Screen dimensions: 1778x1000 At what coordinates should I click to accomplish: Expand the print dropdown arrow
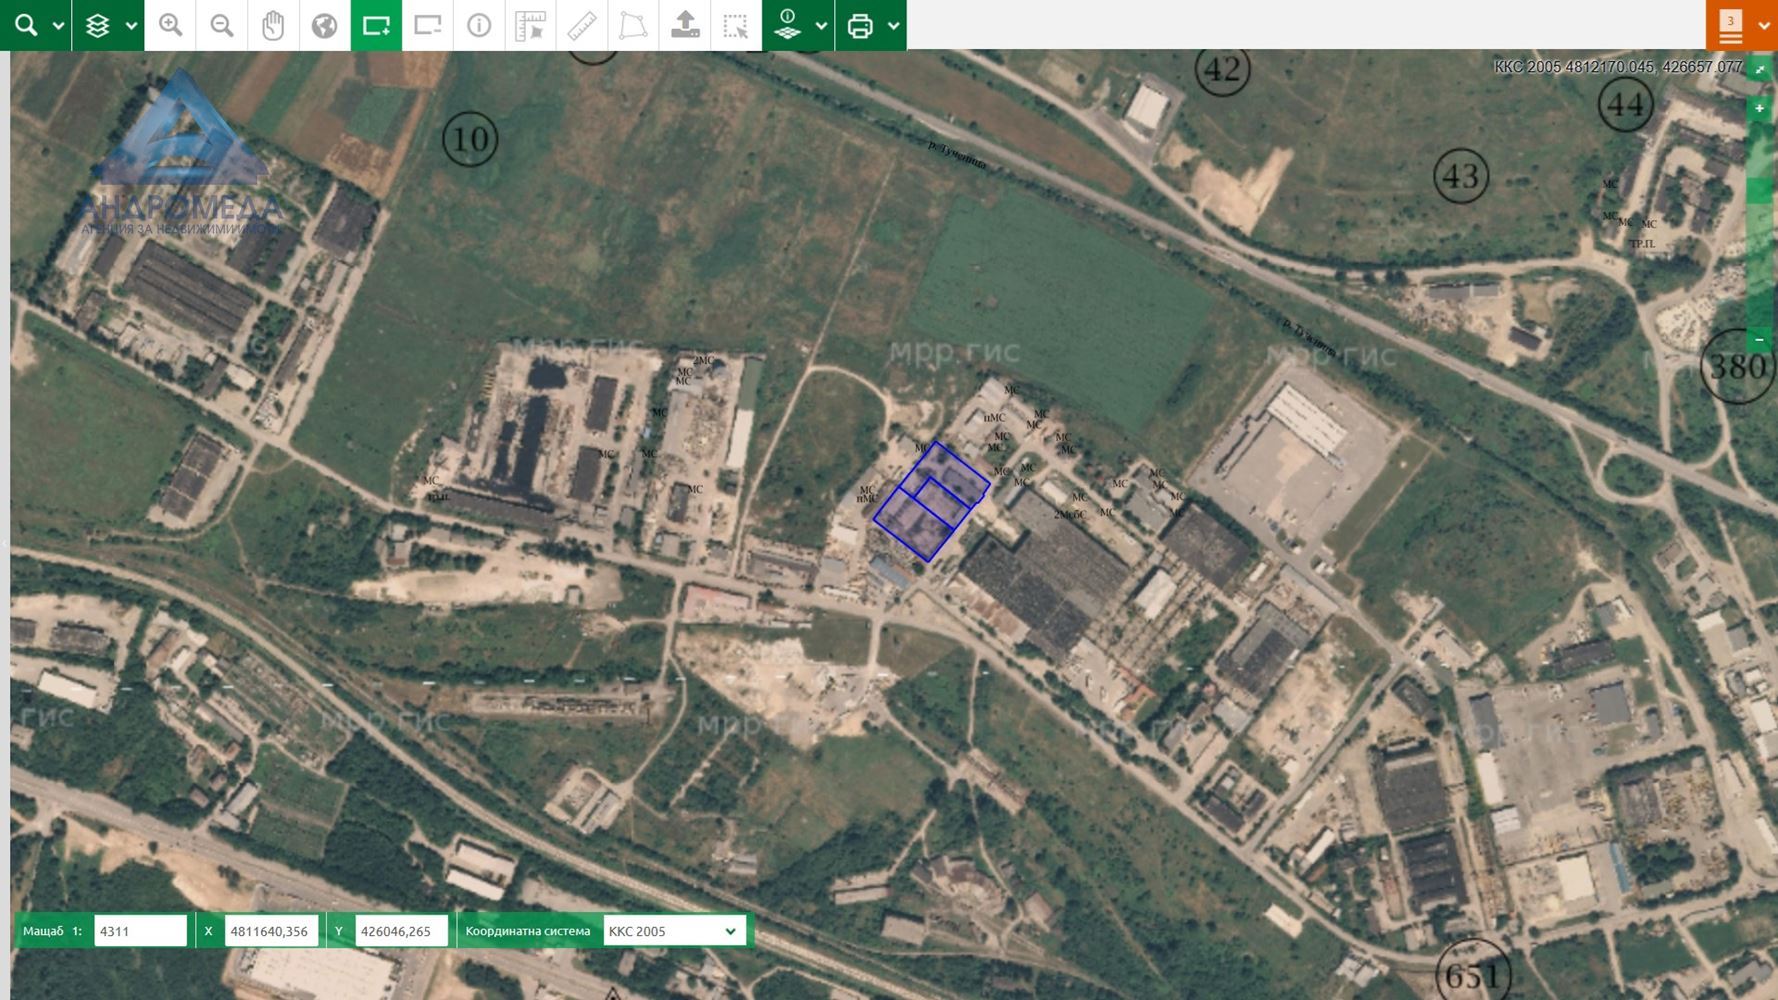[893, 26]
